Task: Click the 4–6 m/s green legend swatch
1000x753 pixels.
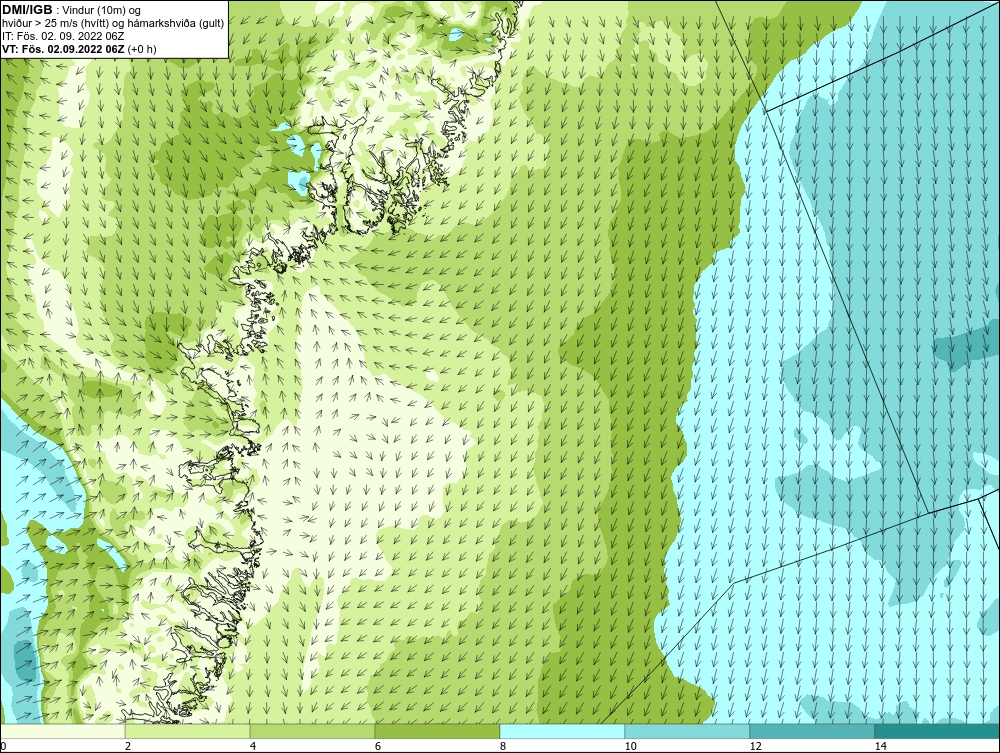Action: [x=312, y=731]
